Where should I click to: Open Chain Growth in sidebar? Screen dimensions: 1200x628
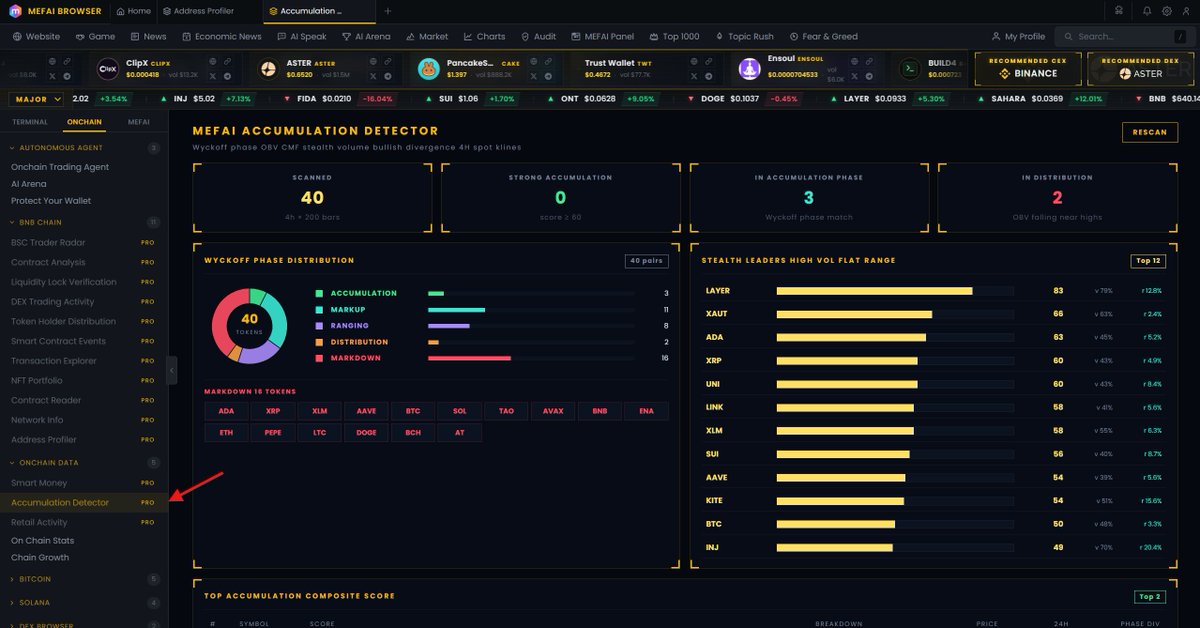click(40, 557)
